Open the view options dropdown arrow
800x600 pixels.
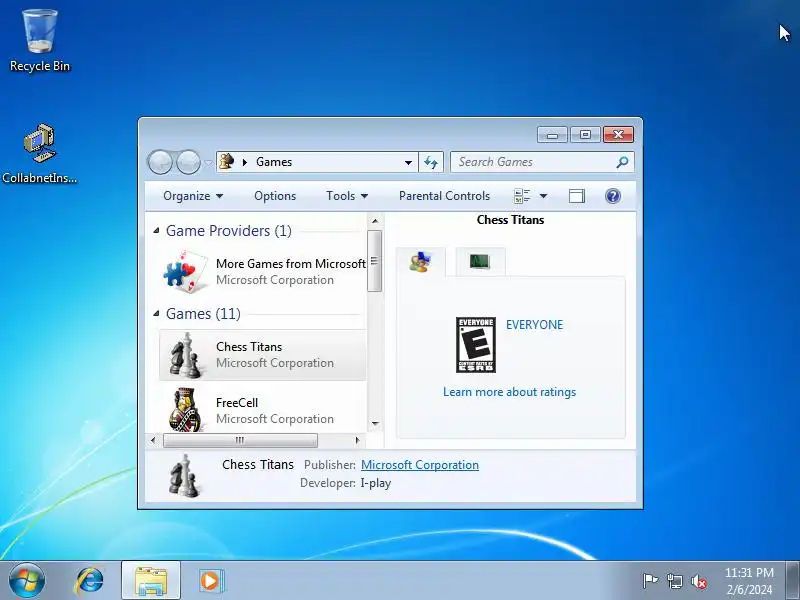tap(543, 196)
